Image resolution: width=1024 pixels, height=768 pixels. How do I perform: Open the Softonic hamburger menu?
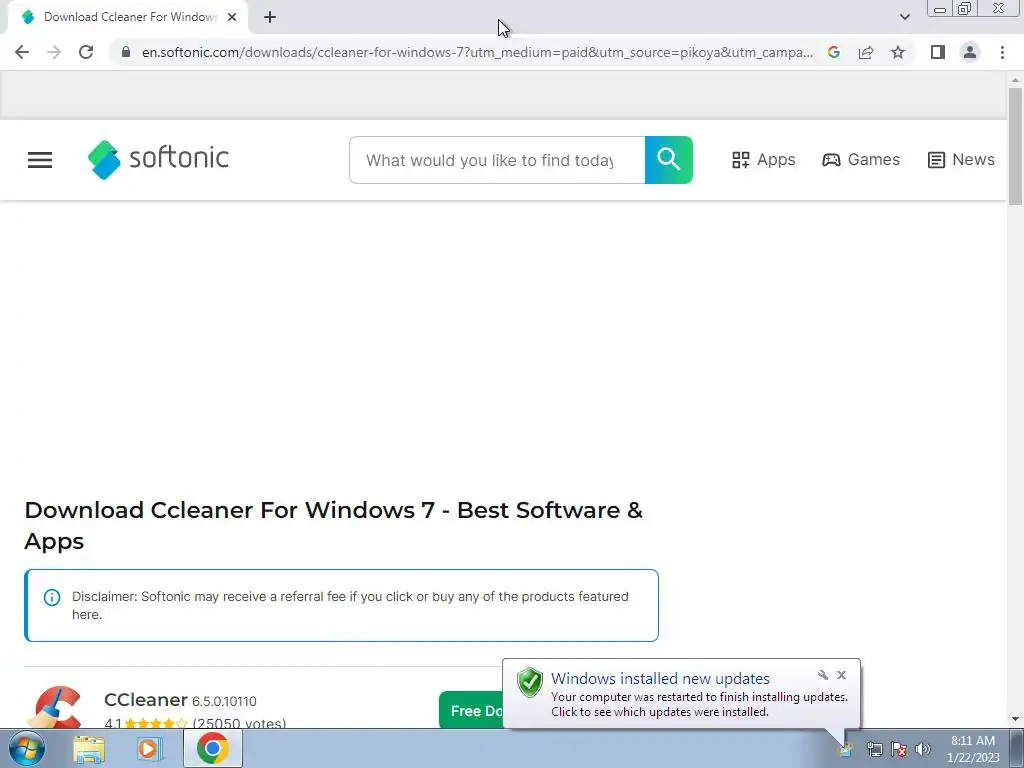point(40,160)
